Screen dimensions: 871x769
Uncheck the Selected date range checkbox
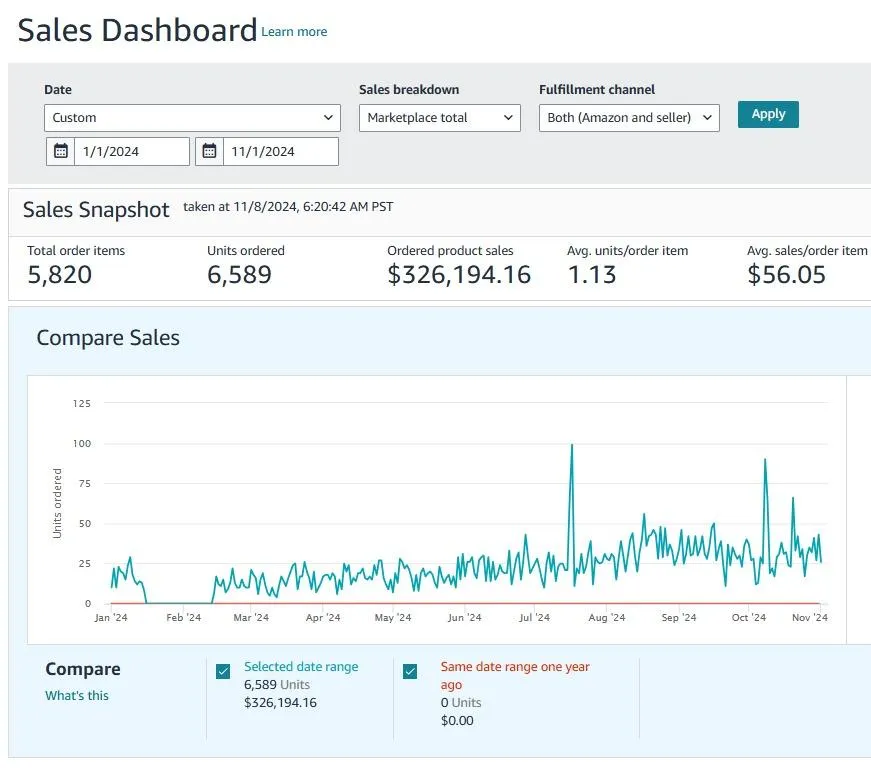tap(223, 671)
